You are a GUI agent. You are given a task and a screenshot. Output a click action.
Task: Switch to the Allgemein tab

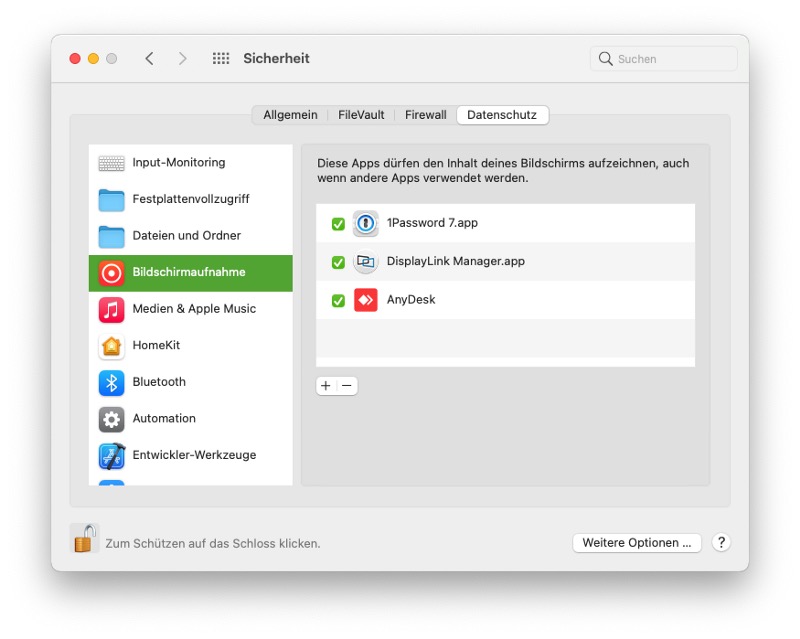pyautogui.click(x=290, y=115)
